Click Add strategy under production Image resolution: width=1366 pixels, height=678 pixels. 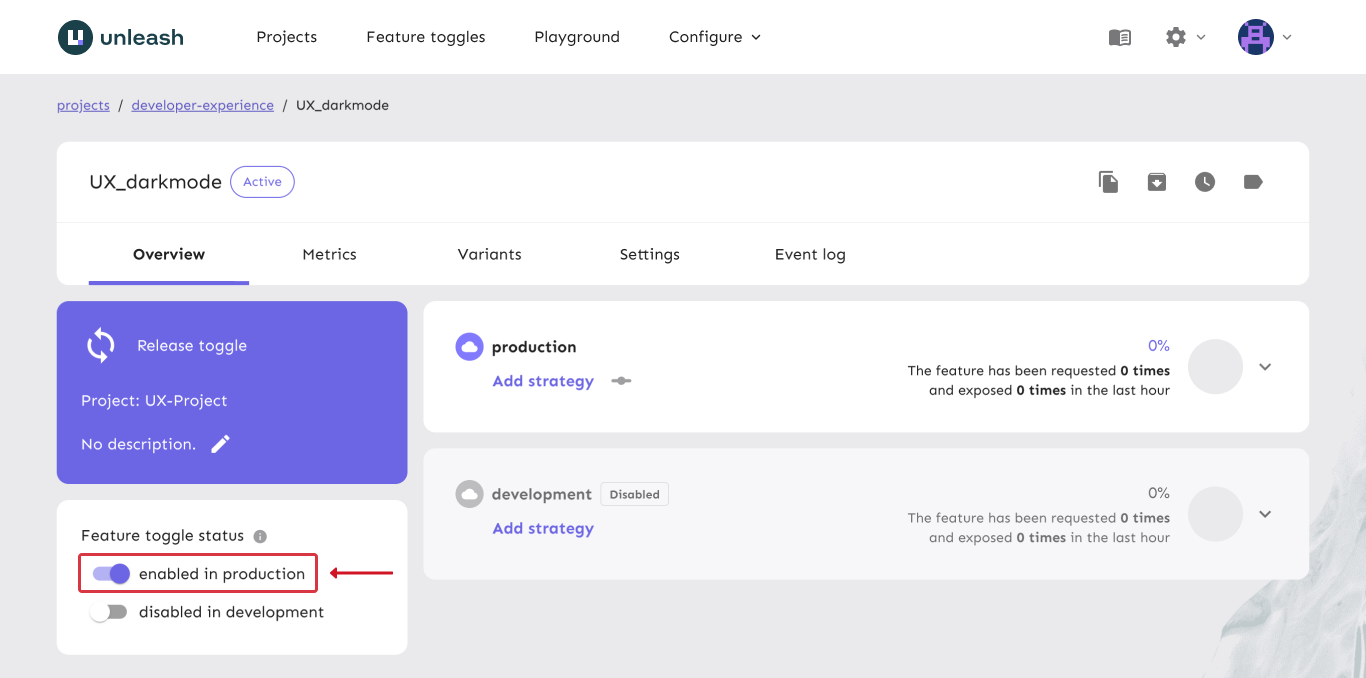point(543,381)
